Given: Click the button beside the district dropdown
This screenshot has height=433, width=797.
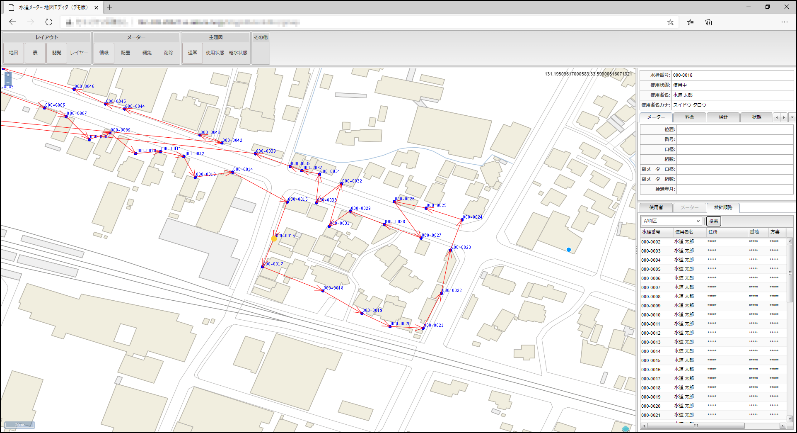Looking at the screenshot, I should click(714, 221).
